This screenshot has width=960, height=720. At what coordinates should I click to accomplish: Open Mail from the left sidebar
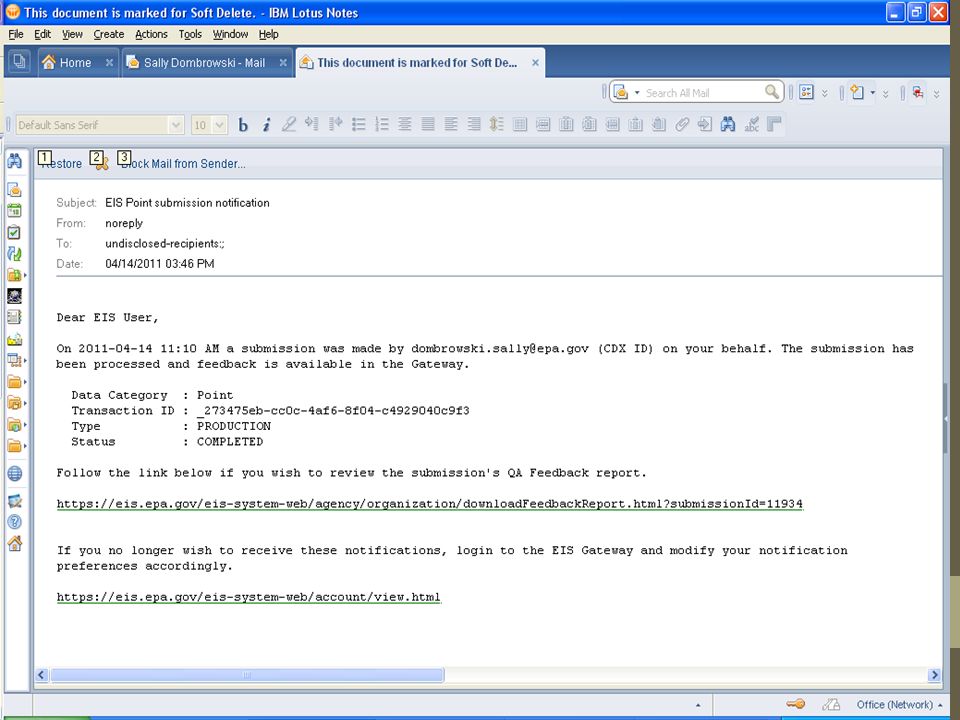[x=14, y=189]
